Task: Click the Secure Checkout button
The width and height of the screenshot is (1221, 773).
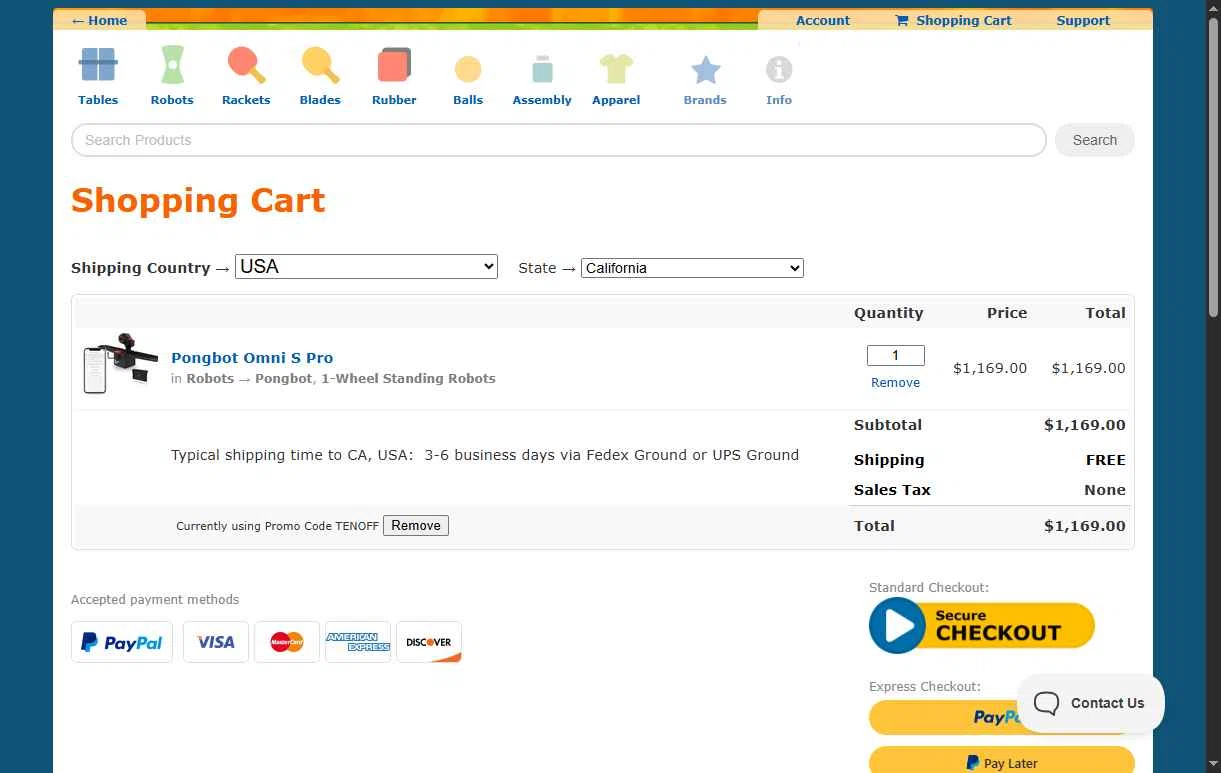Action: [x=982, y=626]
